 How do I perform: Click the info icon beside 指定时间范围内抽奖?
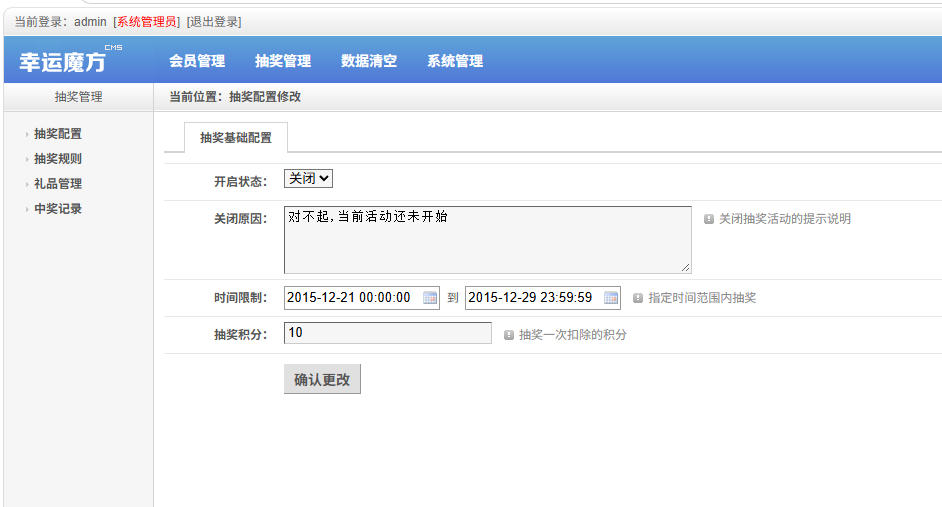pos(638,298)
